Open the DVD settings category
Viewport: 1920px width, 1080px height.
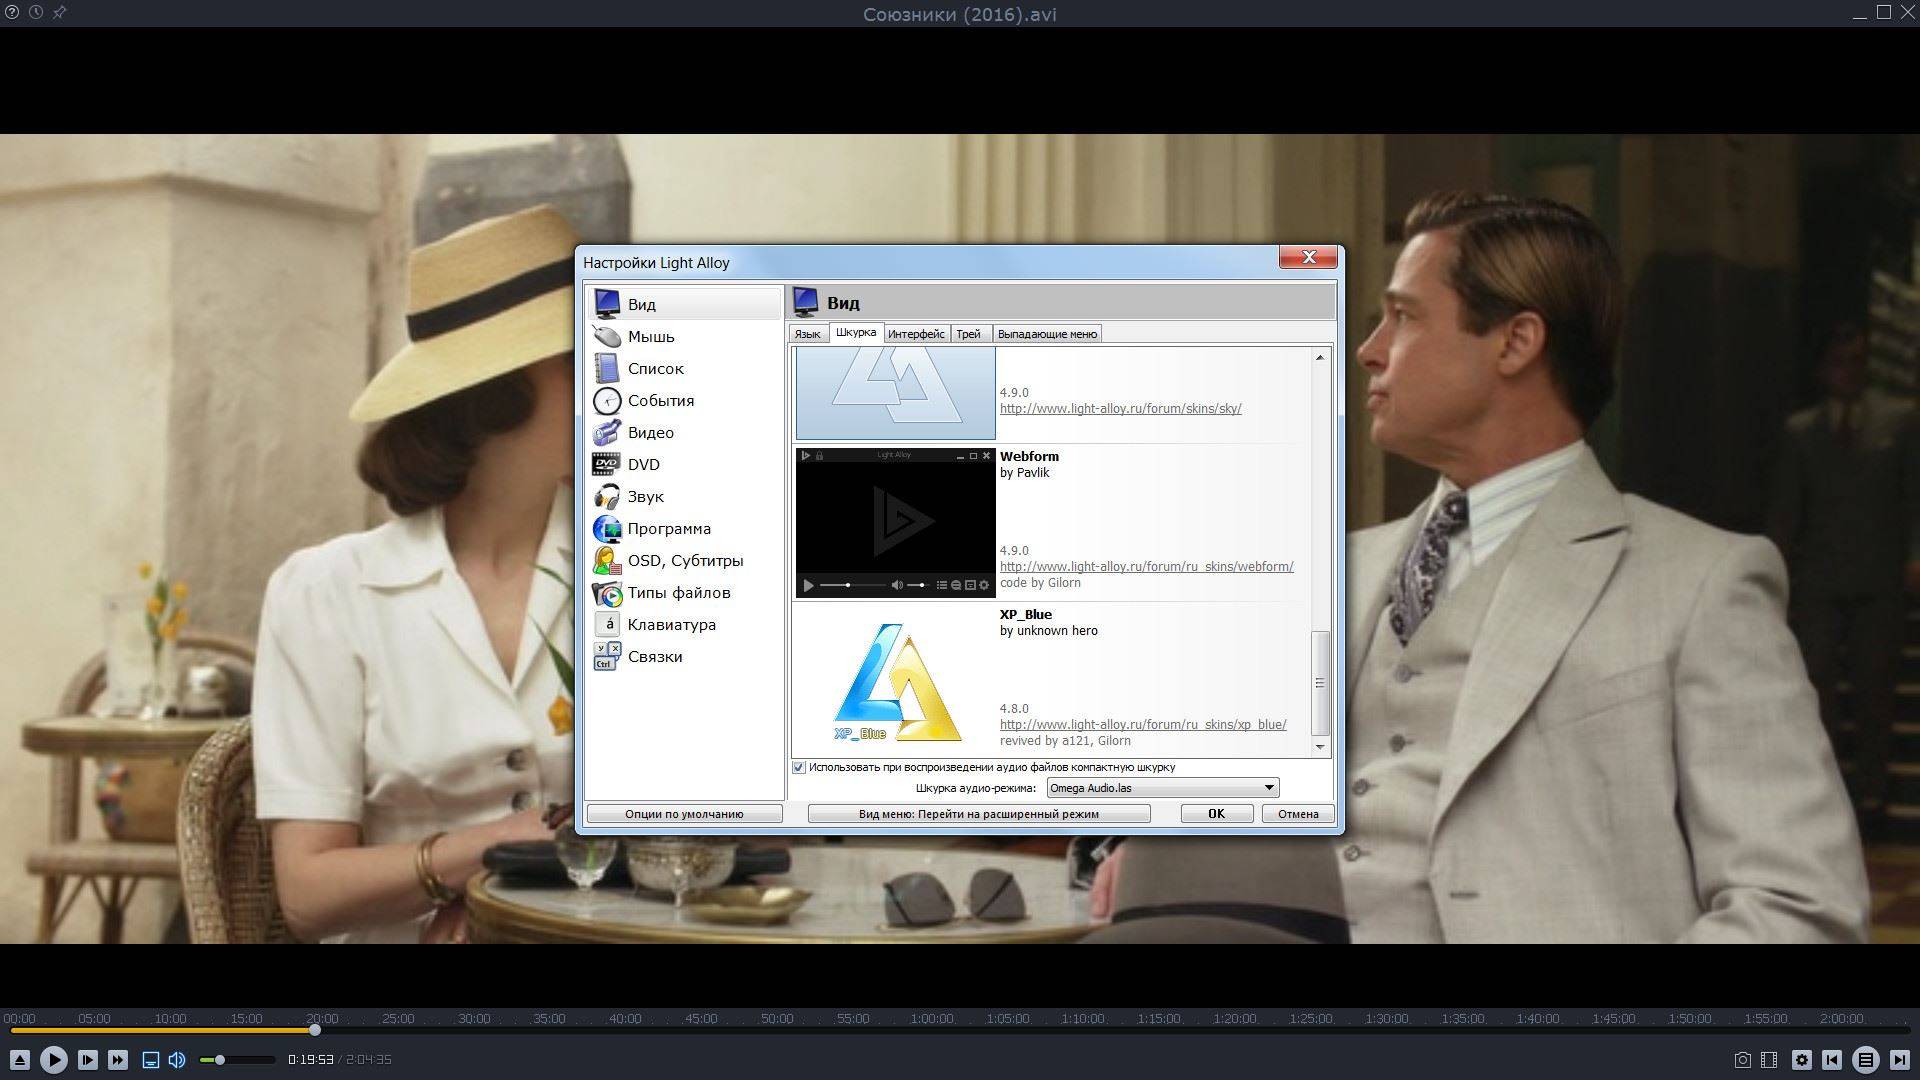pos(684,464)
